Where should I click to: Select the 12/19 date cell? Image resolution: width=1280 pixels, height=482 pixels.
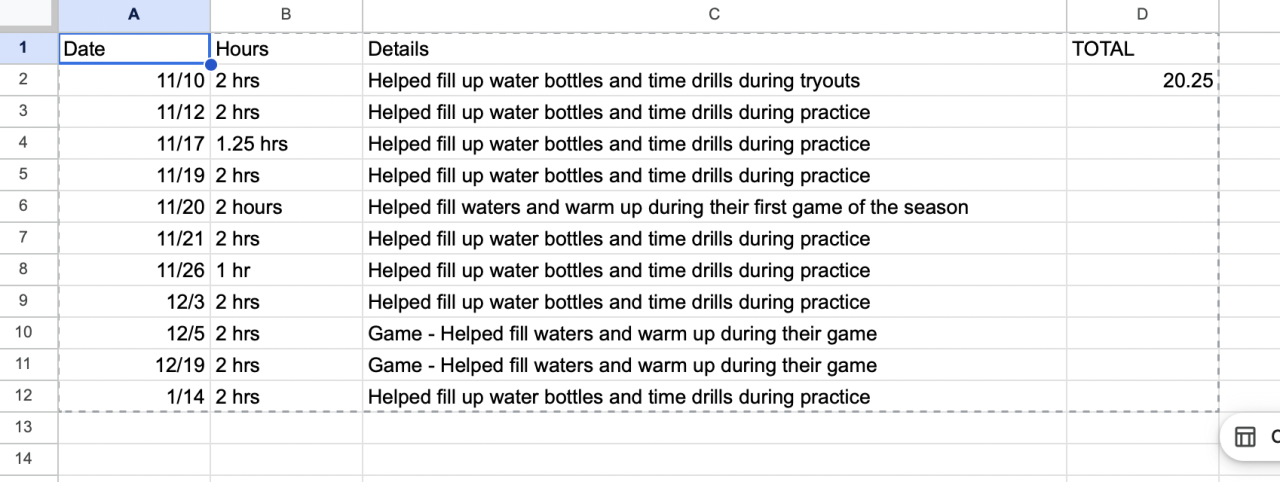134,365
